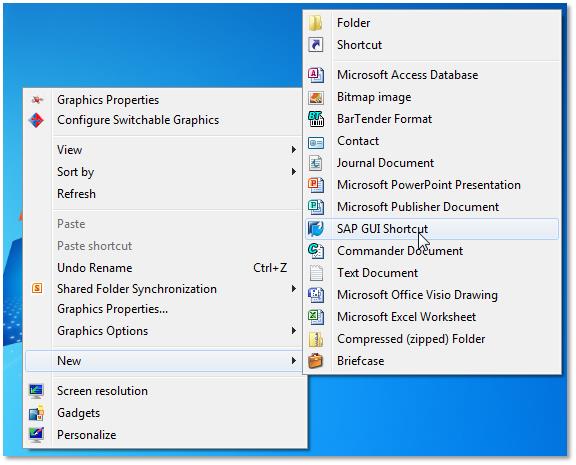Screen dimensions: 576x465
Task: Create new Compressed (zipped) Folder
Action: (x=411, y=339)
